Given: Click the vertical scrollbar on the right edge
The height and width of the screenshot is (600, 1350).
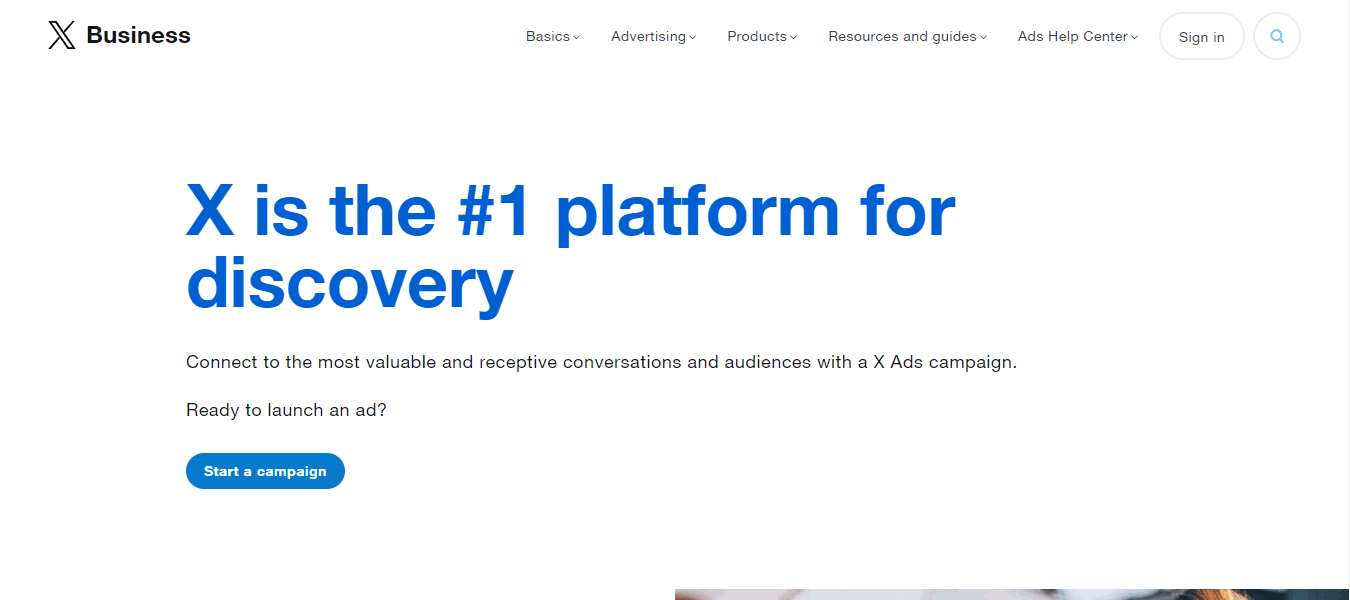Looking at the screenshot, I should pyautogui.click(x=1345, y=300).
